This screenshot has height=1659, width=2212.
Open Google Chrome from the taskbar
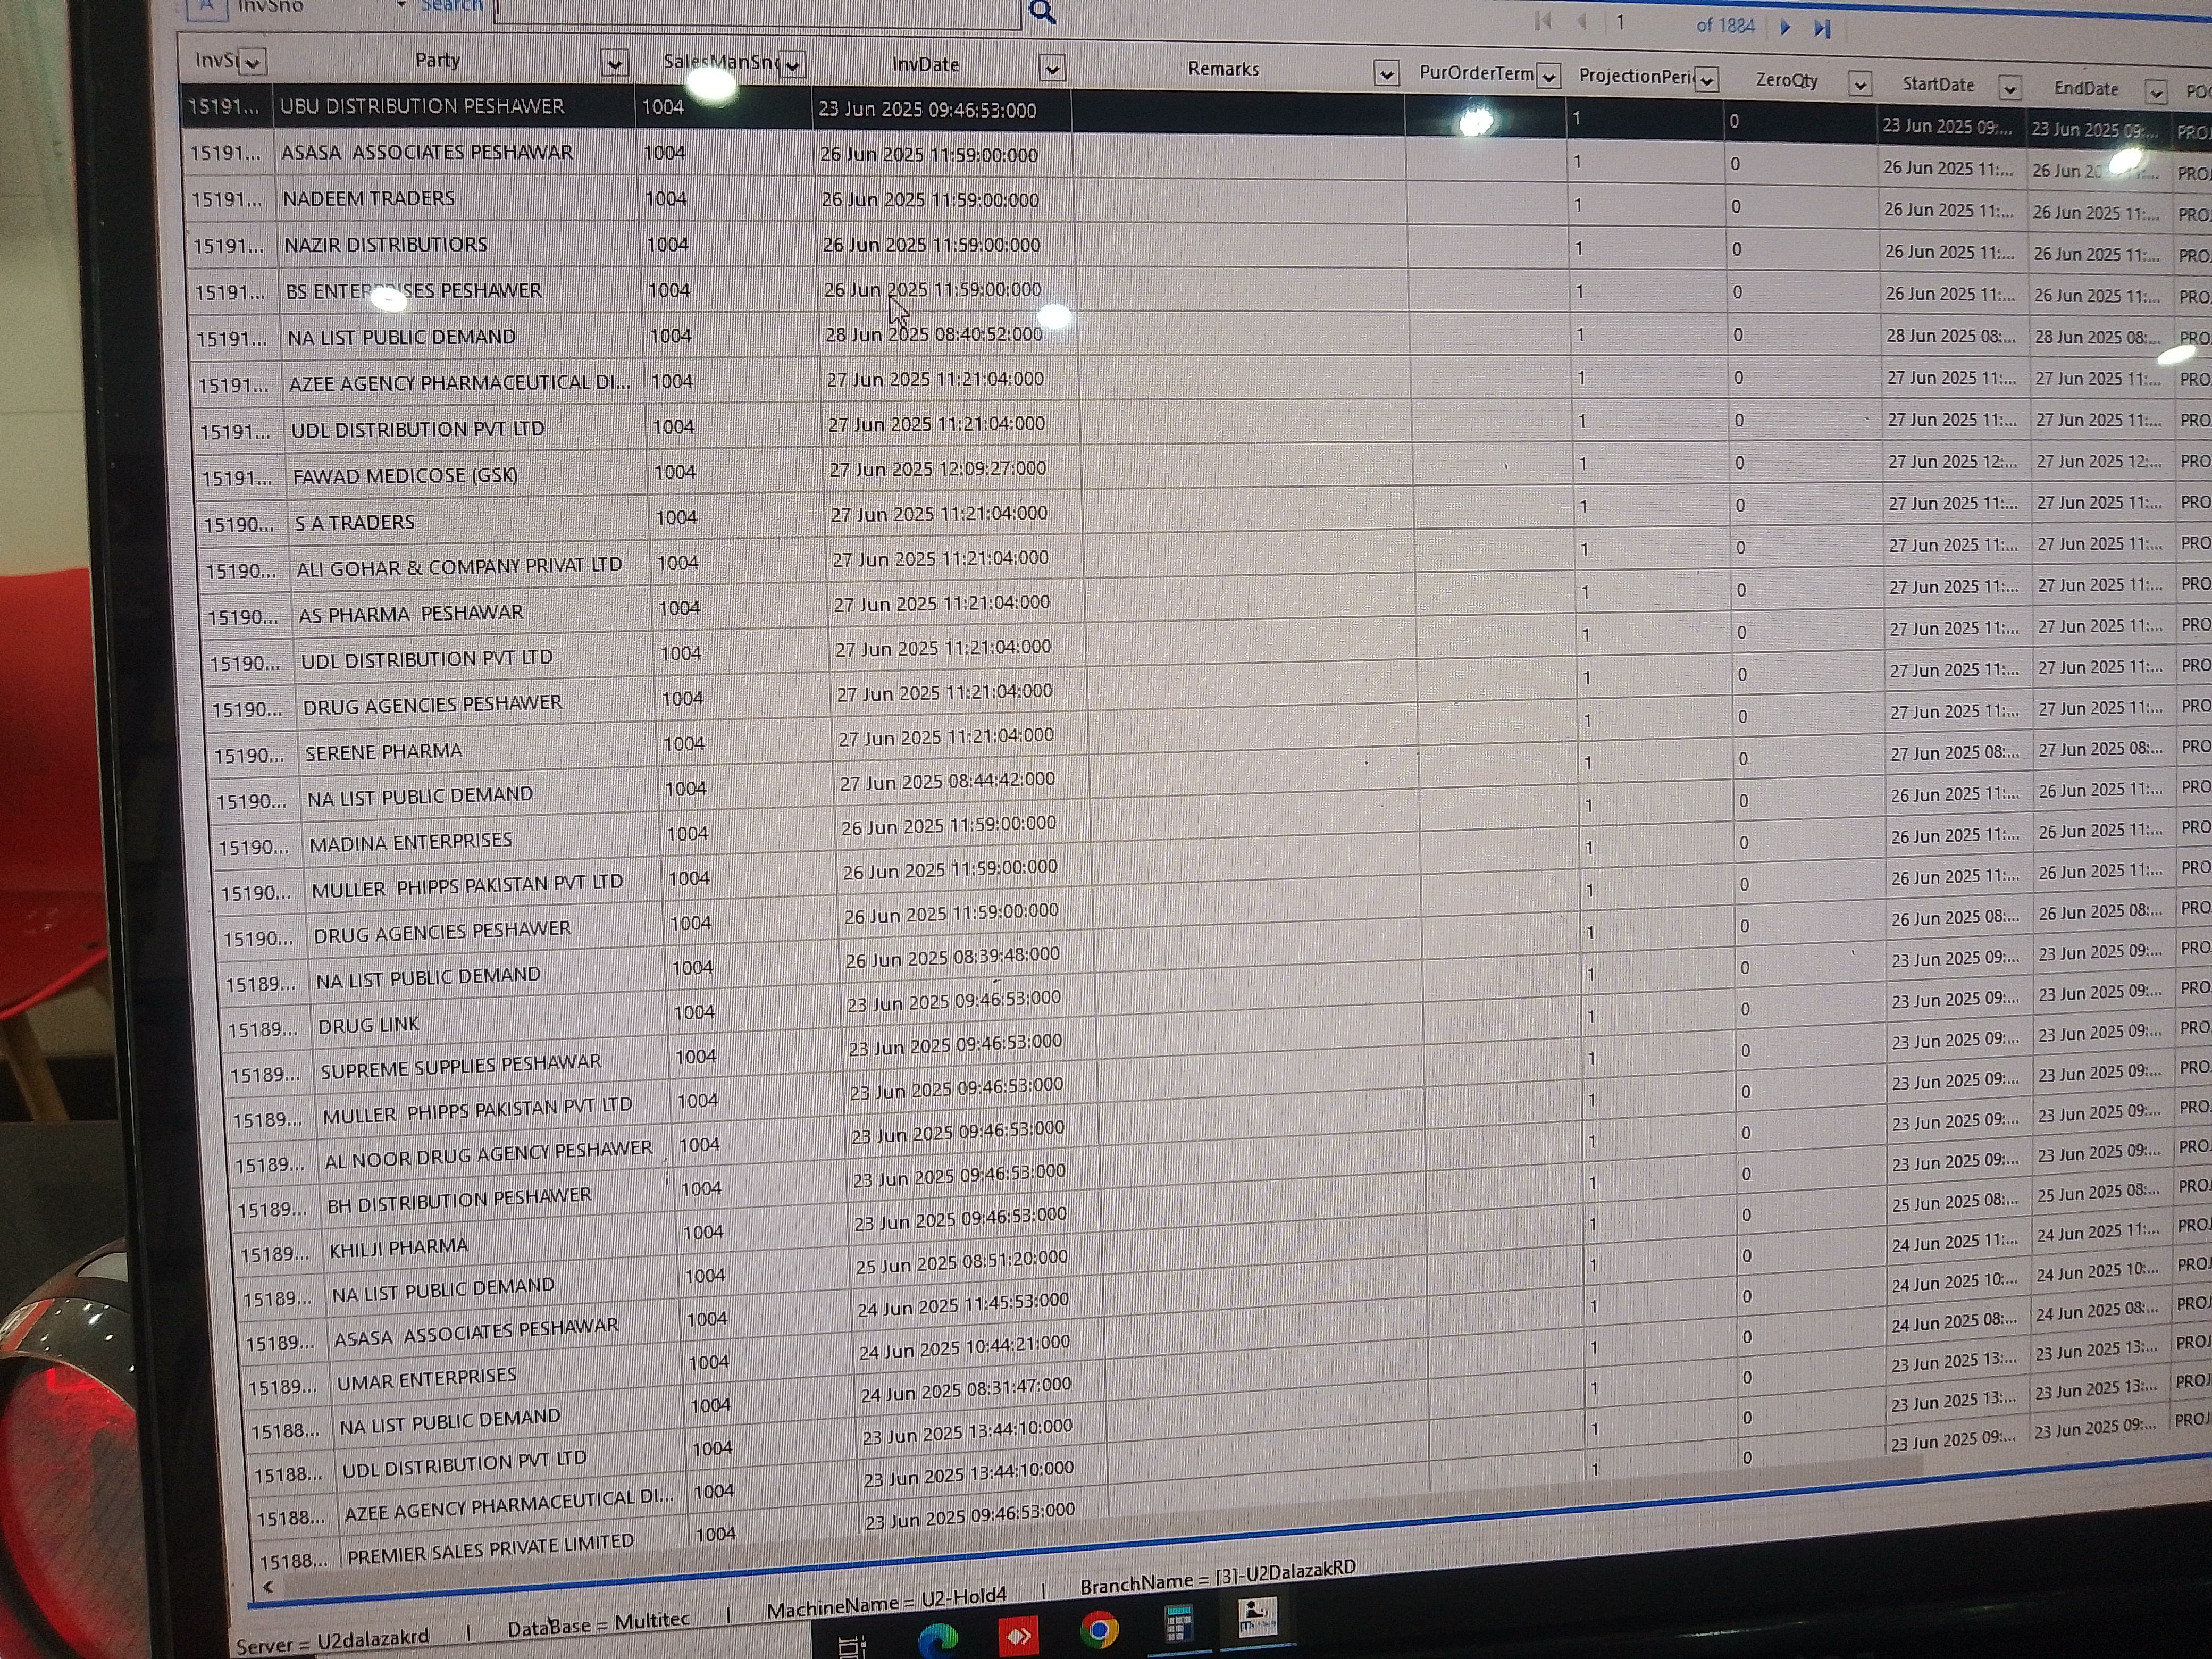coord(1099,1630)
